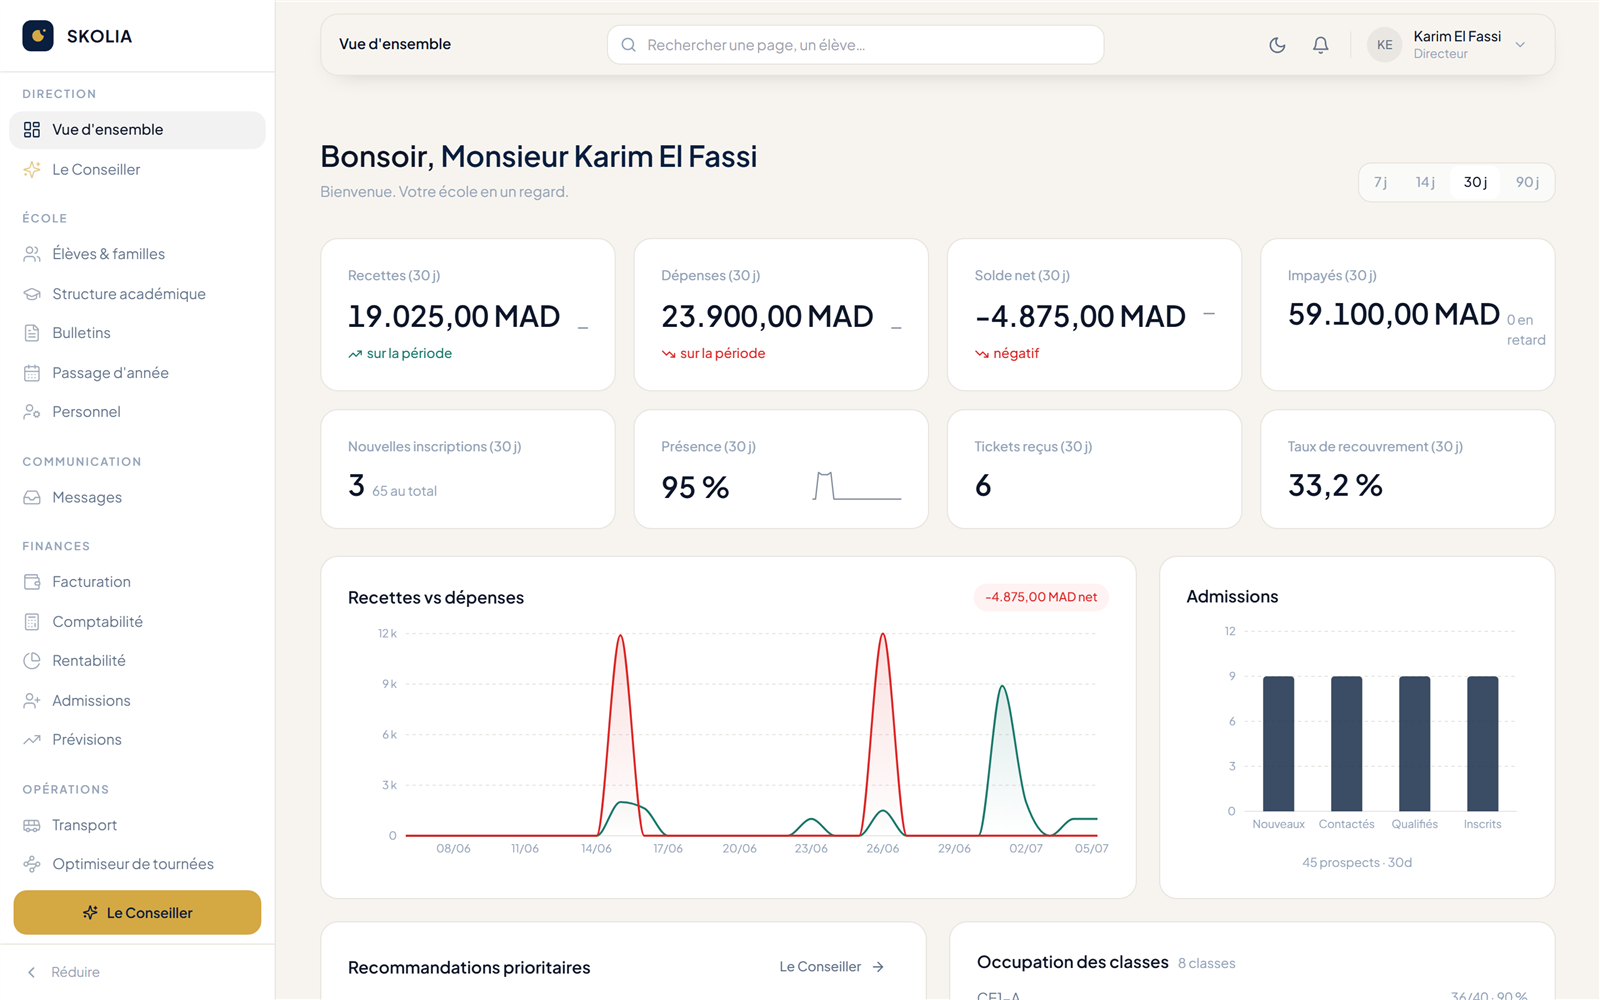Switch period to 90j

1527,182
